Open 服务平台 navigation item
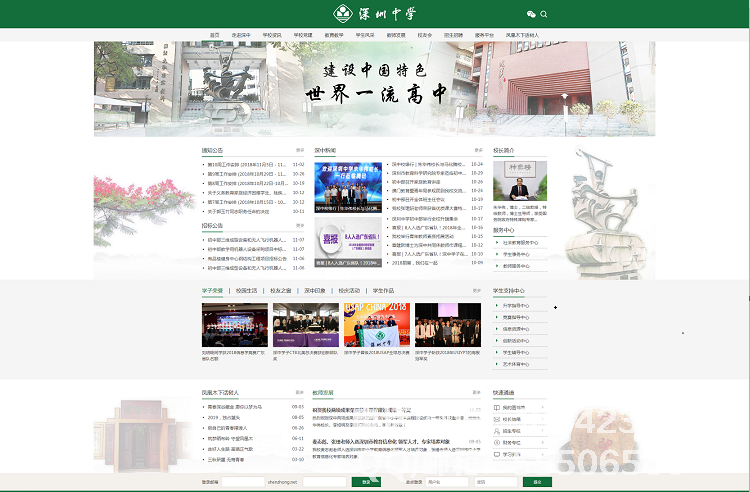The width and height of the screenshot is (750, 492). [484, 35]
